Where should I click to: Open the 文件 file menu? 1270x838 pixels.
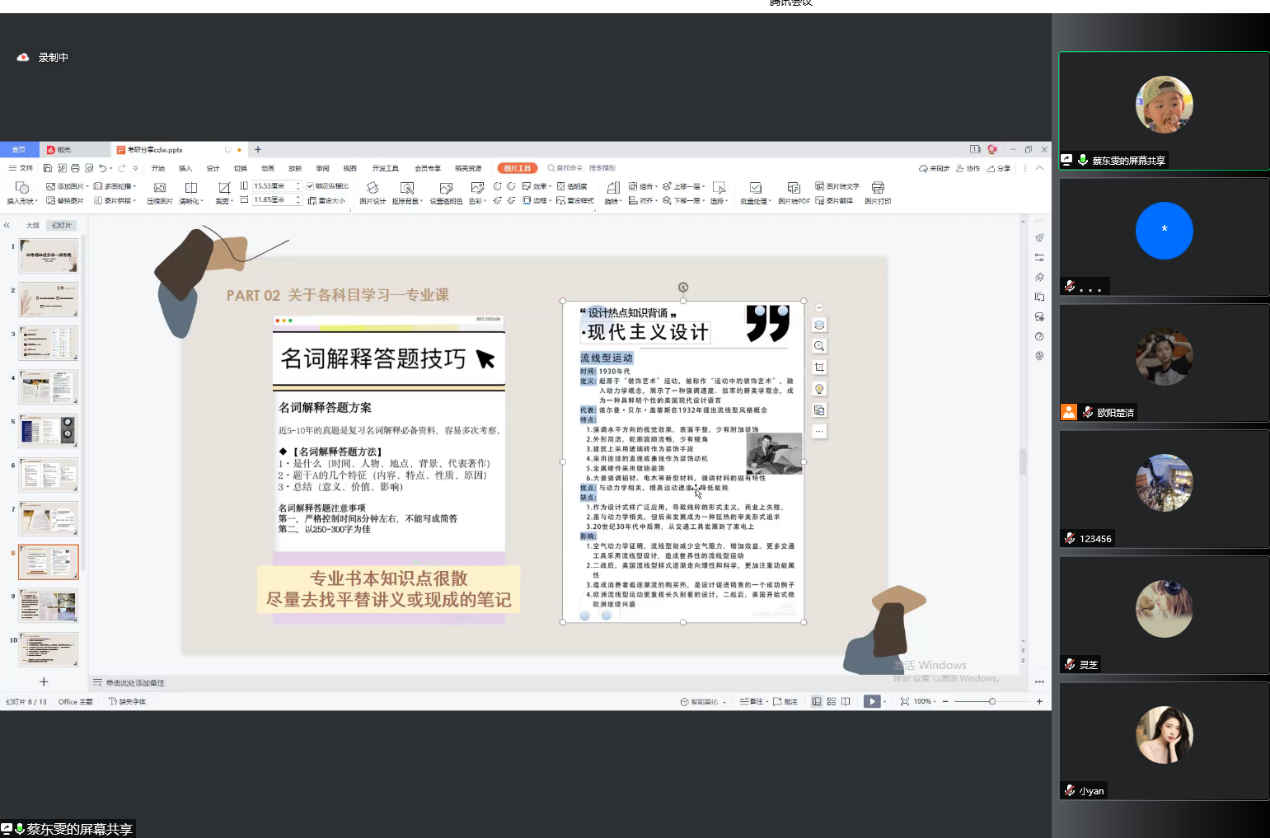pyautogui.click(x=21, y=168)
